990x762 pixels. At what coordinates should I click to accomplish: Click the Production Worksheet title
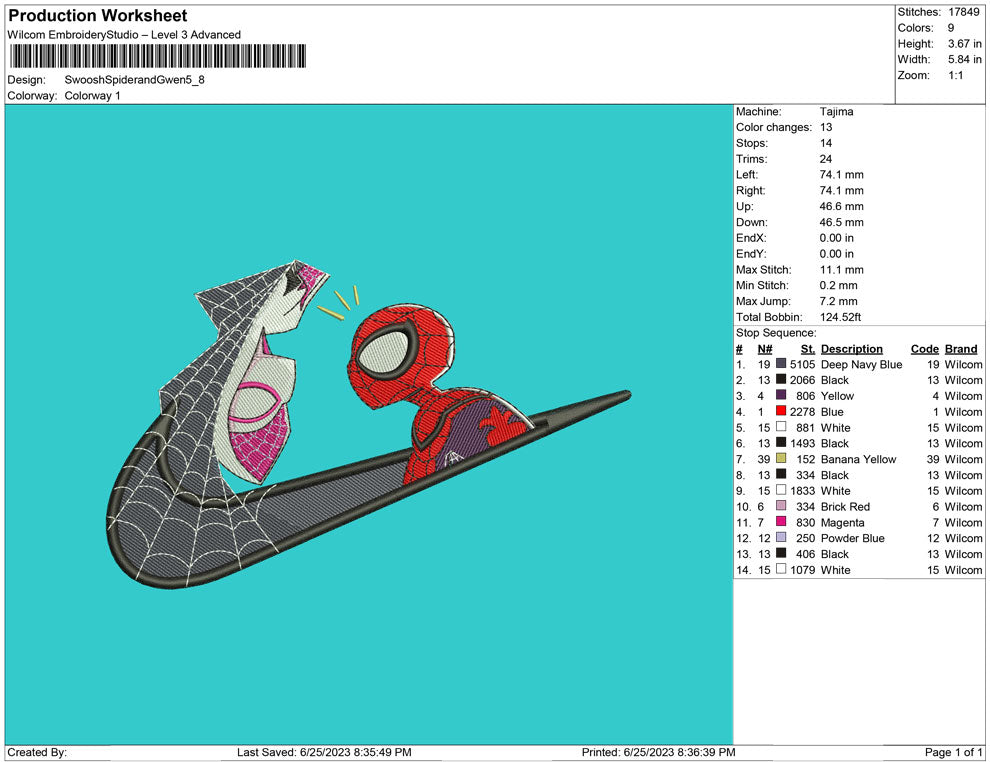point(97,16)
